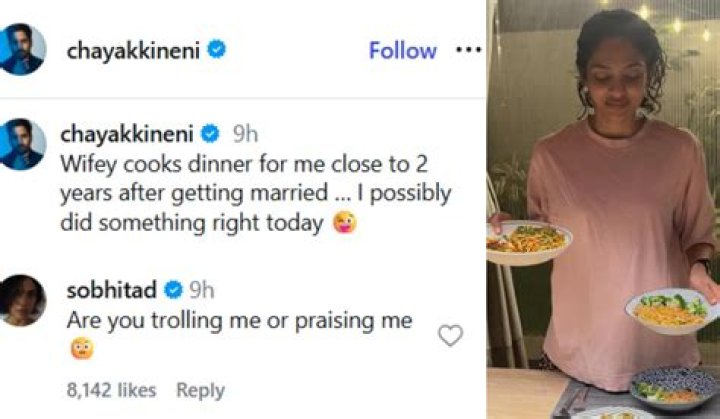Open sobhitad's profile picture avatar
The height and width of the screenshot is (419, 720).
coord(21,300)
